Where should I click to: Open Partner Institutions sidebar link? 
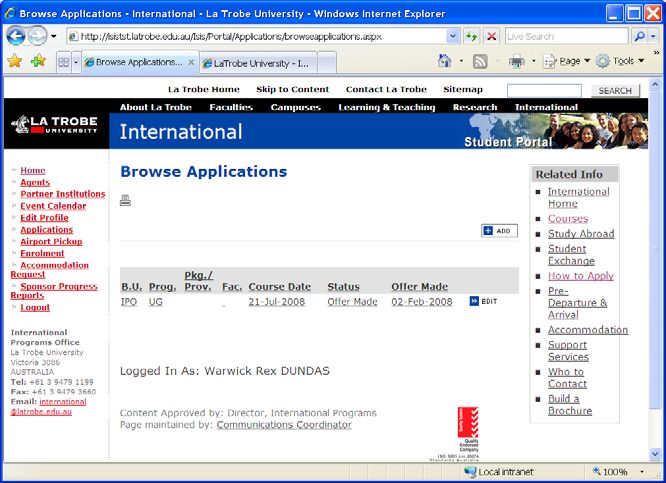pyautogui.click(x=63, y=194)
